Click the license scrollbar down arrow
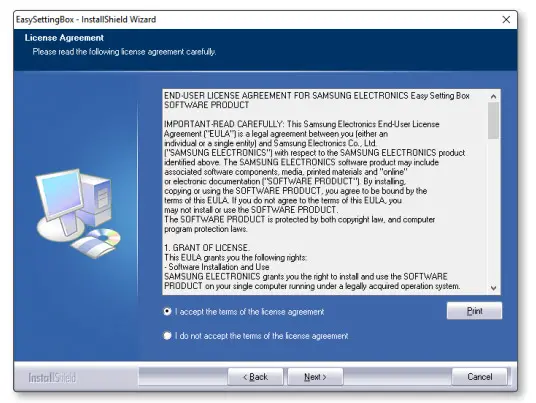Viewport: 536px width, 403px height. click(493, 288)
